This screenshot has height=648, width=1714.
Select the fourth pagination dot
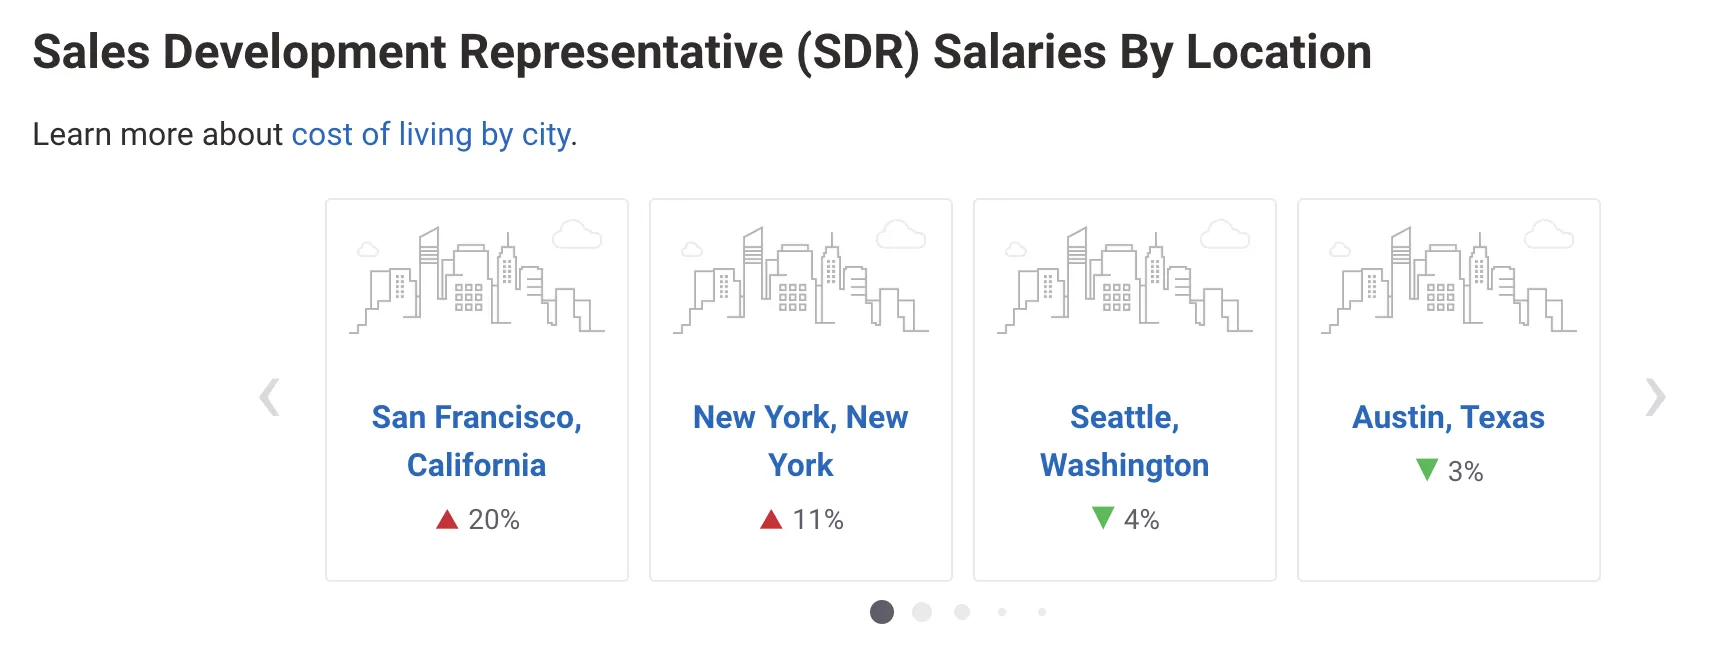coord(1002,611)
